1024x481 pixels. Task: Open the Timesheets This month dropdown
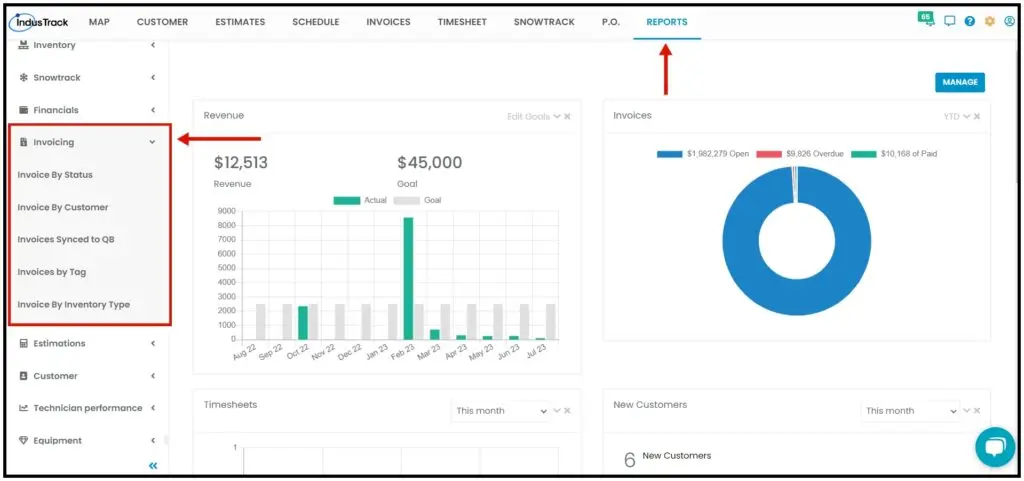point(501,411)
